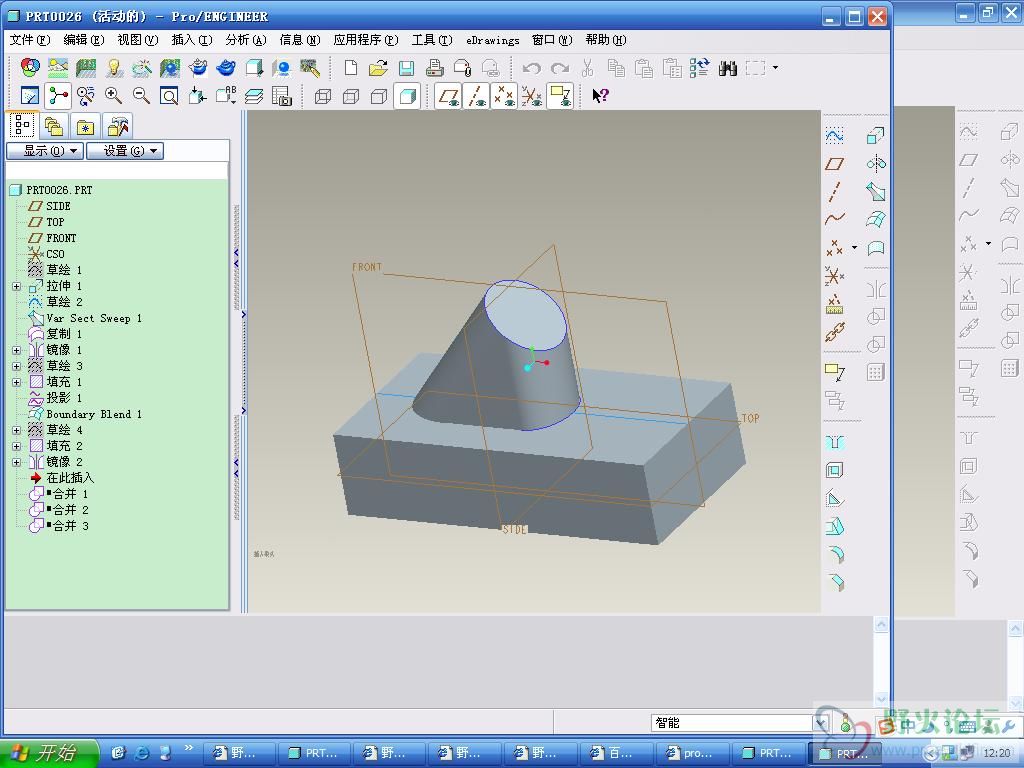Toggle datum axes visibility
The height and width of the screenshot is (768, 1024).
pos(476,96)
